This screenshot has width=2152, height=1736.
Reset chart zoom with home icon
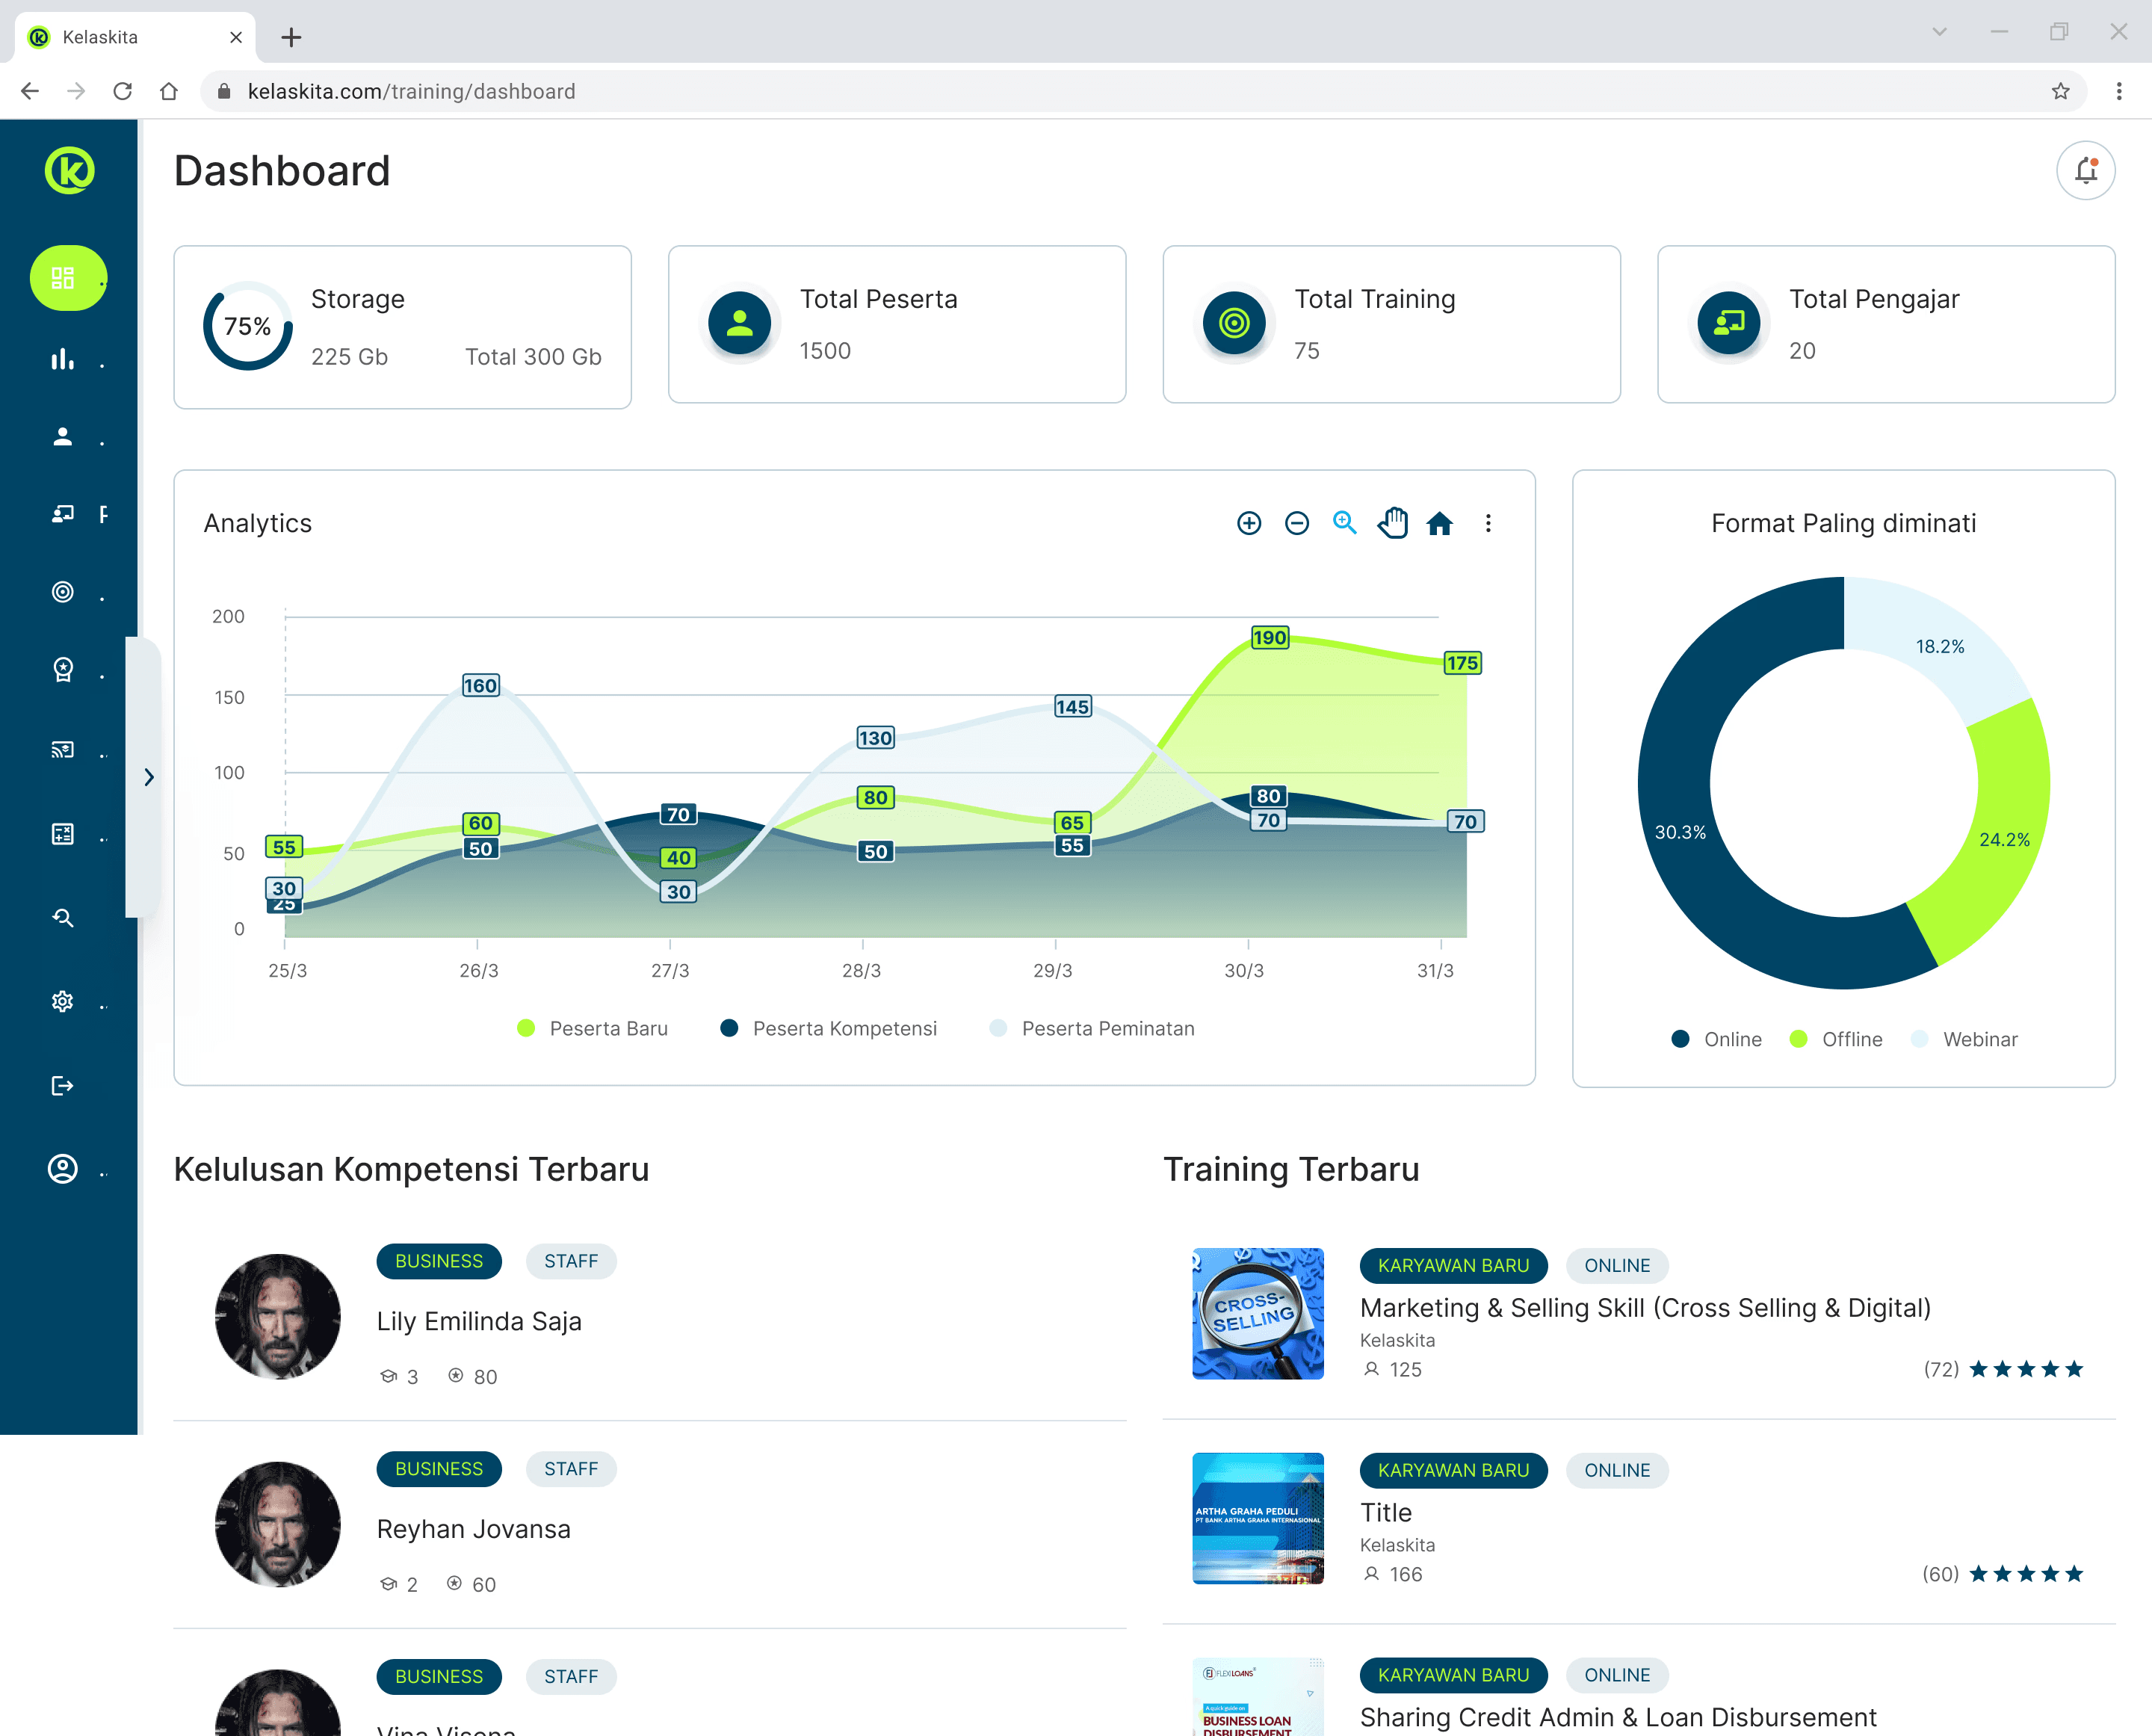[x=1440, y=523]
